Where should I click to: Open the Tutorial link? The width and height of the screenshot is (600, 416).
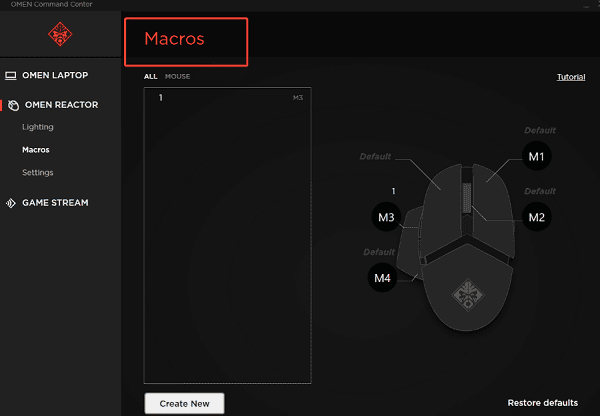pyautogui.click(x=571, y=77)
